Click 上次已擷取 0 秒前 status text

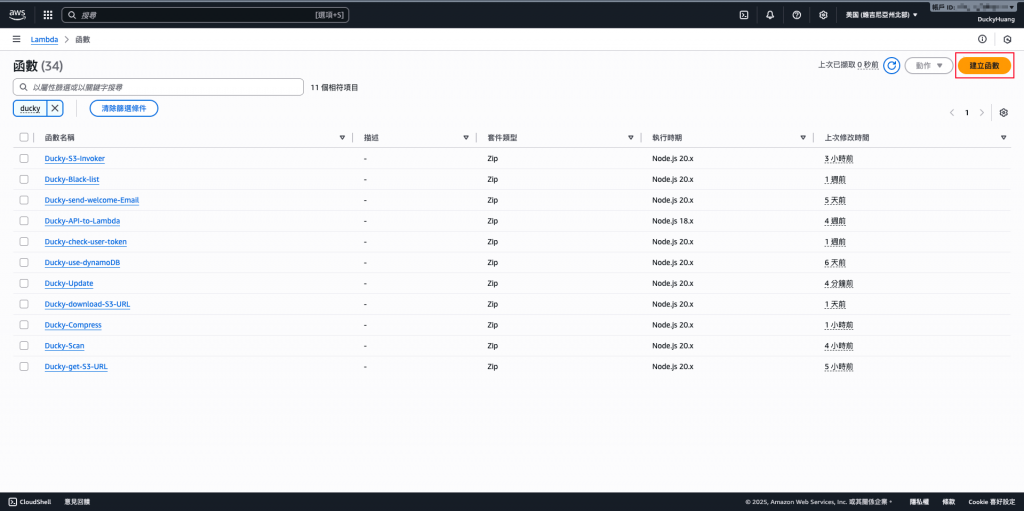(848, 65)
